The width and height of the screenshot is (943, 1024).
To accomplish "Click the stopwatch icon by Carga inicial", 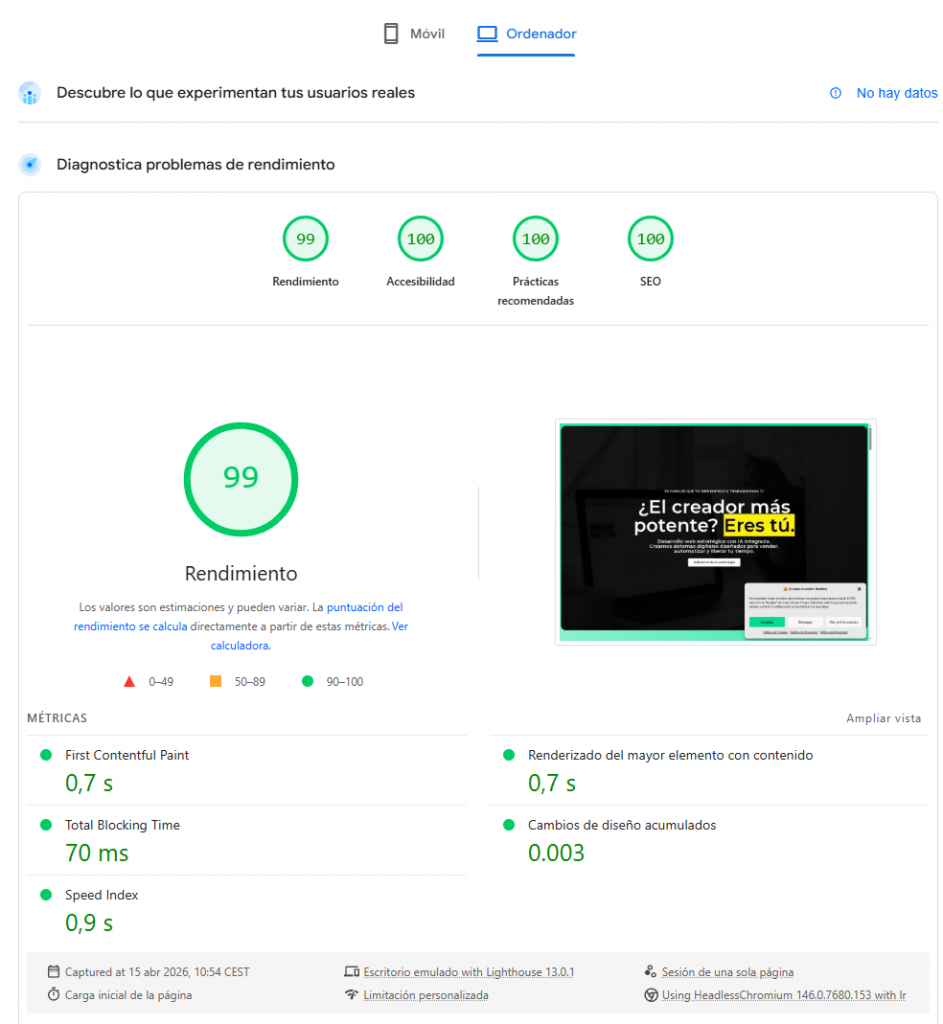I will (53, 995).
